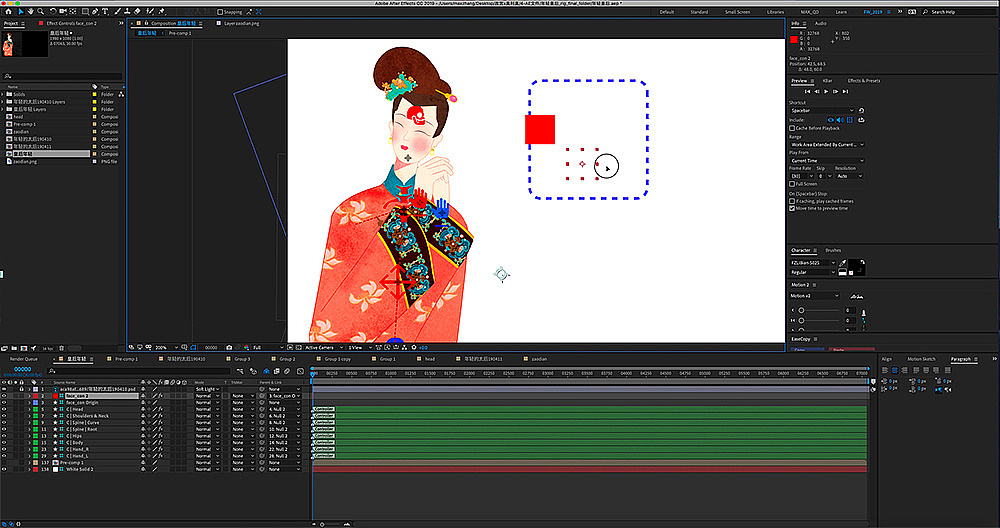
Task: Click red info color swatch in Info panel
Action: tap(793, 40)
